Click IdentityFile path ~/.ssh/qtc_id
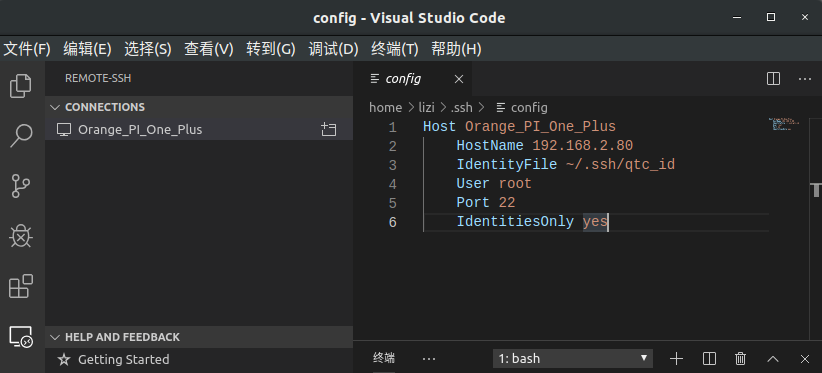 point(620,165)
